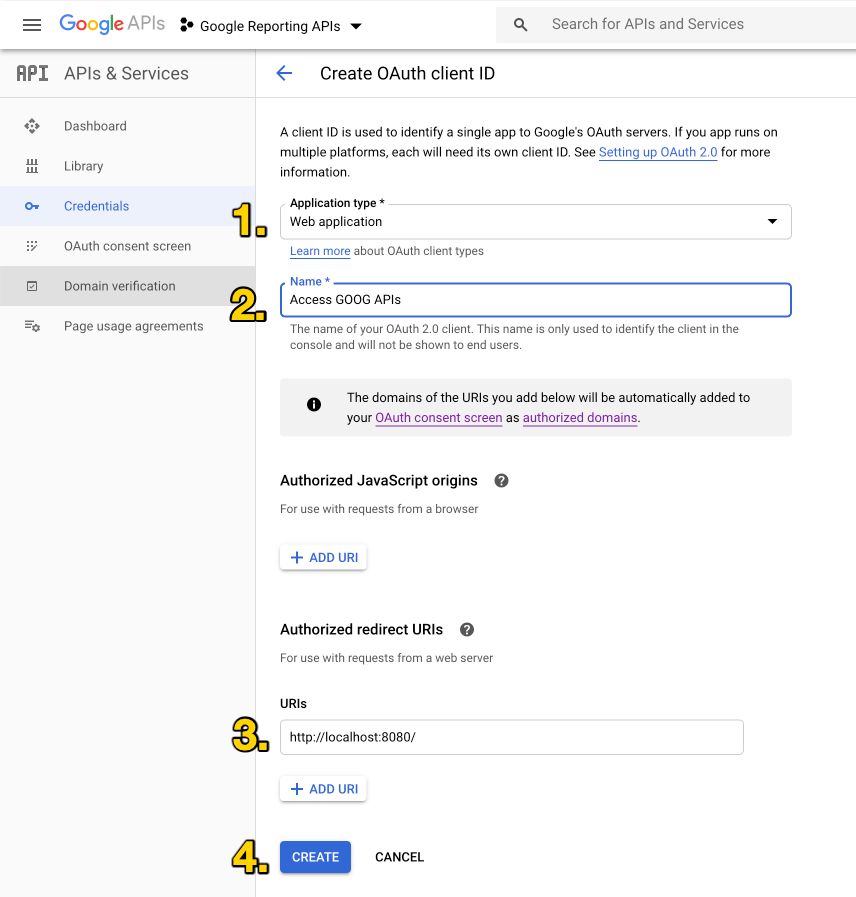
Task: Click the redirect URI field with localhost:8080
Action: (512, 737)
